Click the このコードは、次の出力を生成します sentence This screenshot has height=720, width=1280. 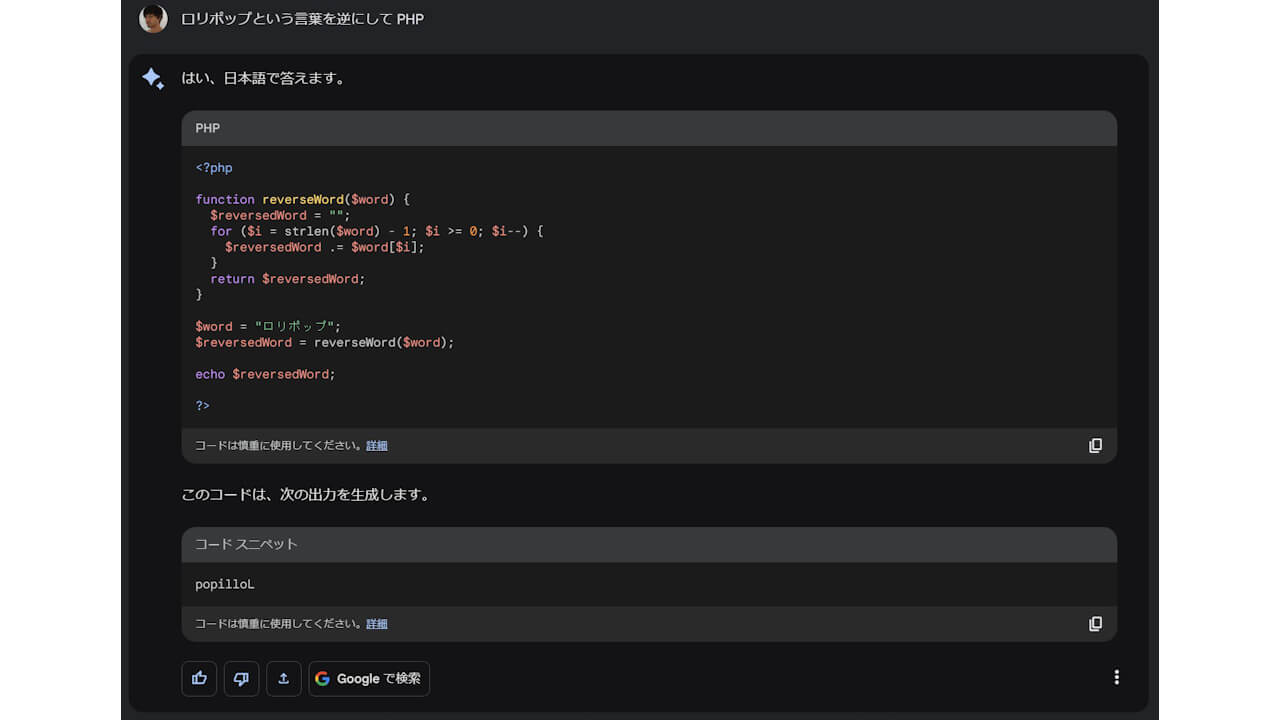[305, 494]
